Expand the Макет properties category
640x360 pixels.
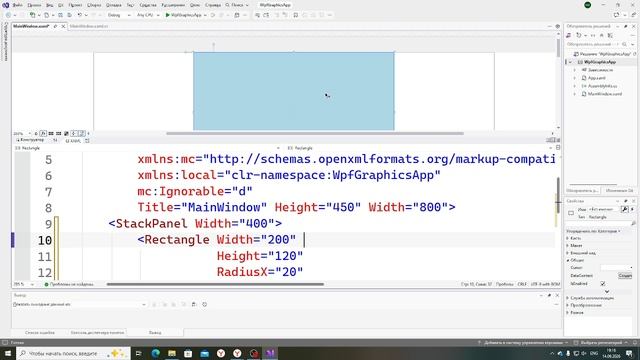(x=568, y=245)
